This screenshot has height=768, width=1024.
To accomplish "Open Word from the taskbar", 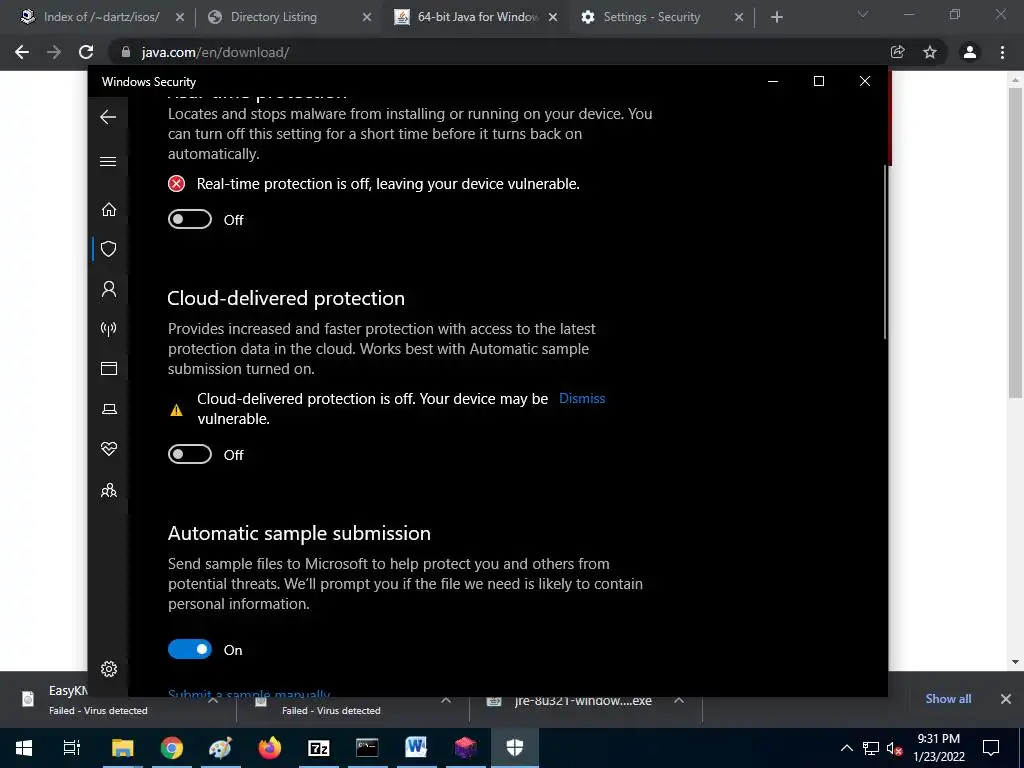I will click(x=416, y=748).
